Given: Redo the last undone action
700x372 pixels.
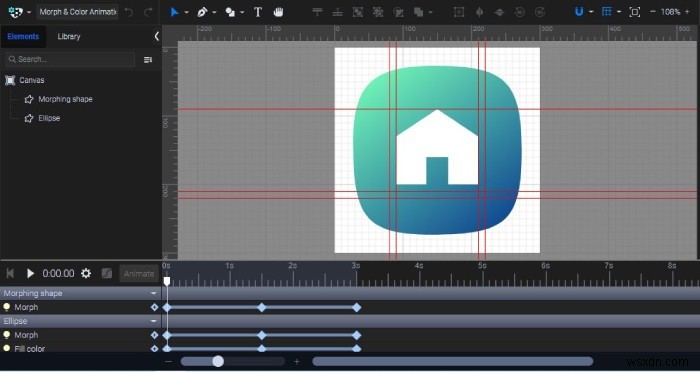Looking at the screenshot, I should 148,12.
